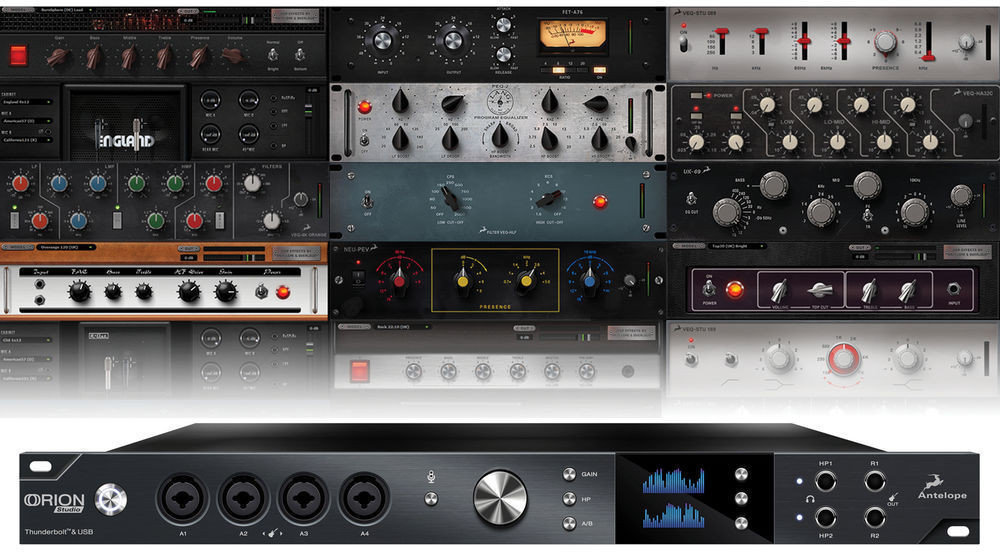Click the Rear Mic level knob in England cabinet

(210, 134)
